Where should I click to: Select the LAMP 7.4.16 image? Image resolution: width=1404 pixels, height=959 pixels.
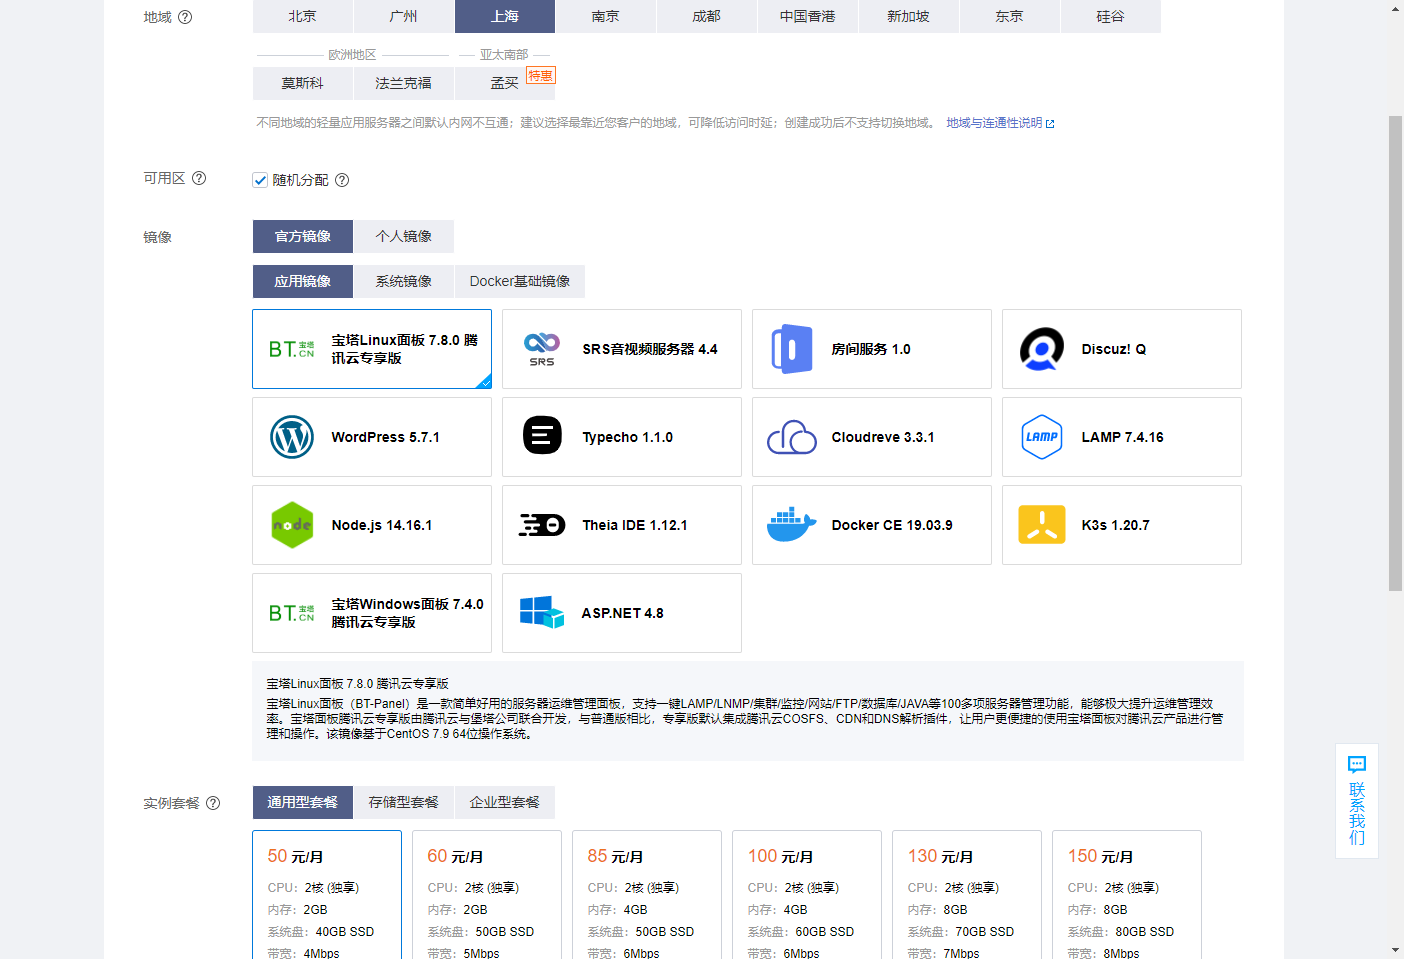[x=1121, y=437]
